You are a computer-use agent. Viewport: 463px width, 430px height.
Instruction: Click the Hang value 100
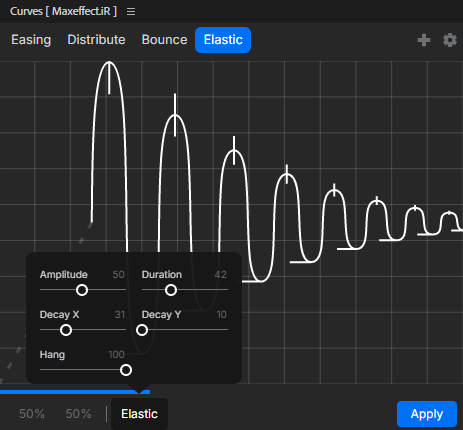pyautogui.click(x=116, y=355)
